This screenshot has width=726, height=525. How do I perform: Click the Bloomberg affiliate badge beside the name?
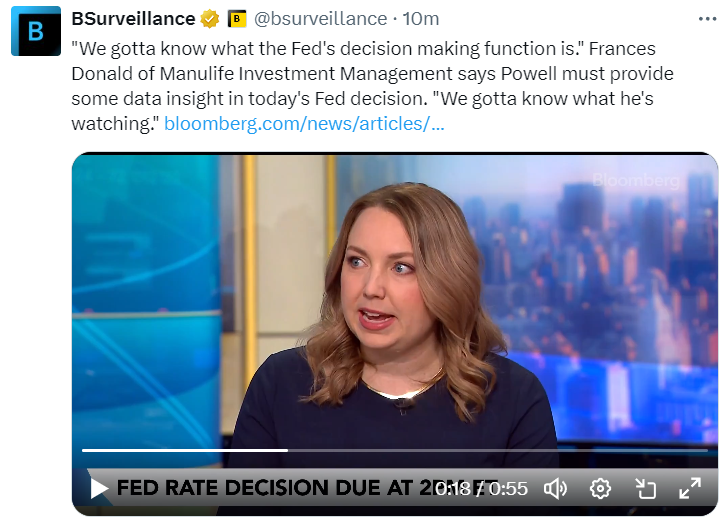(237, 19)
